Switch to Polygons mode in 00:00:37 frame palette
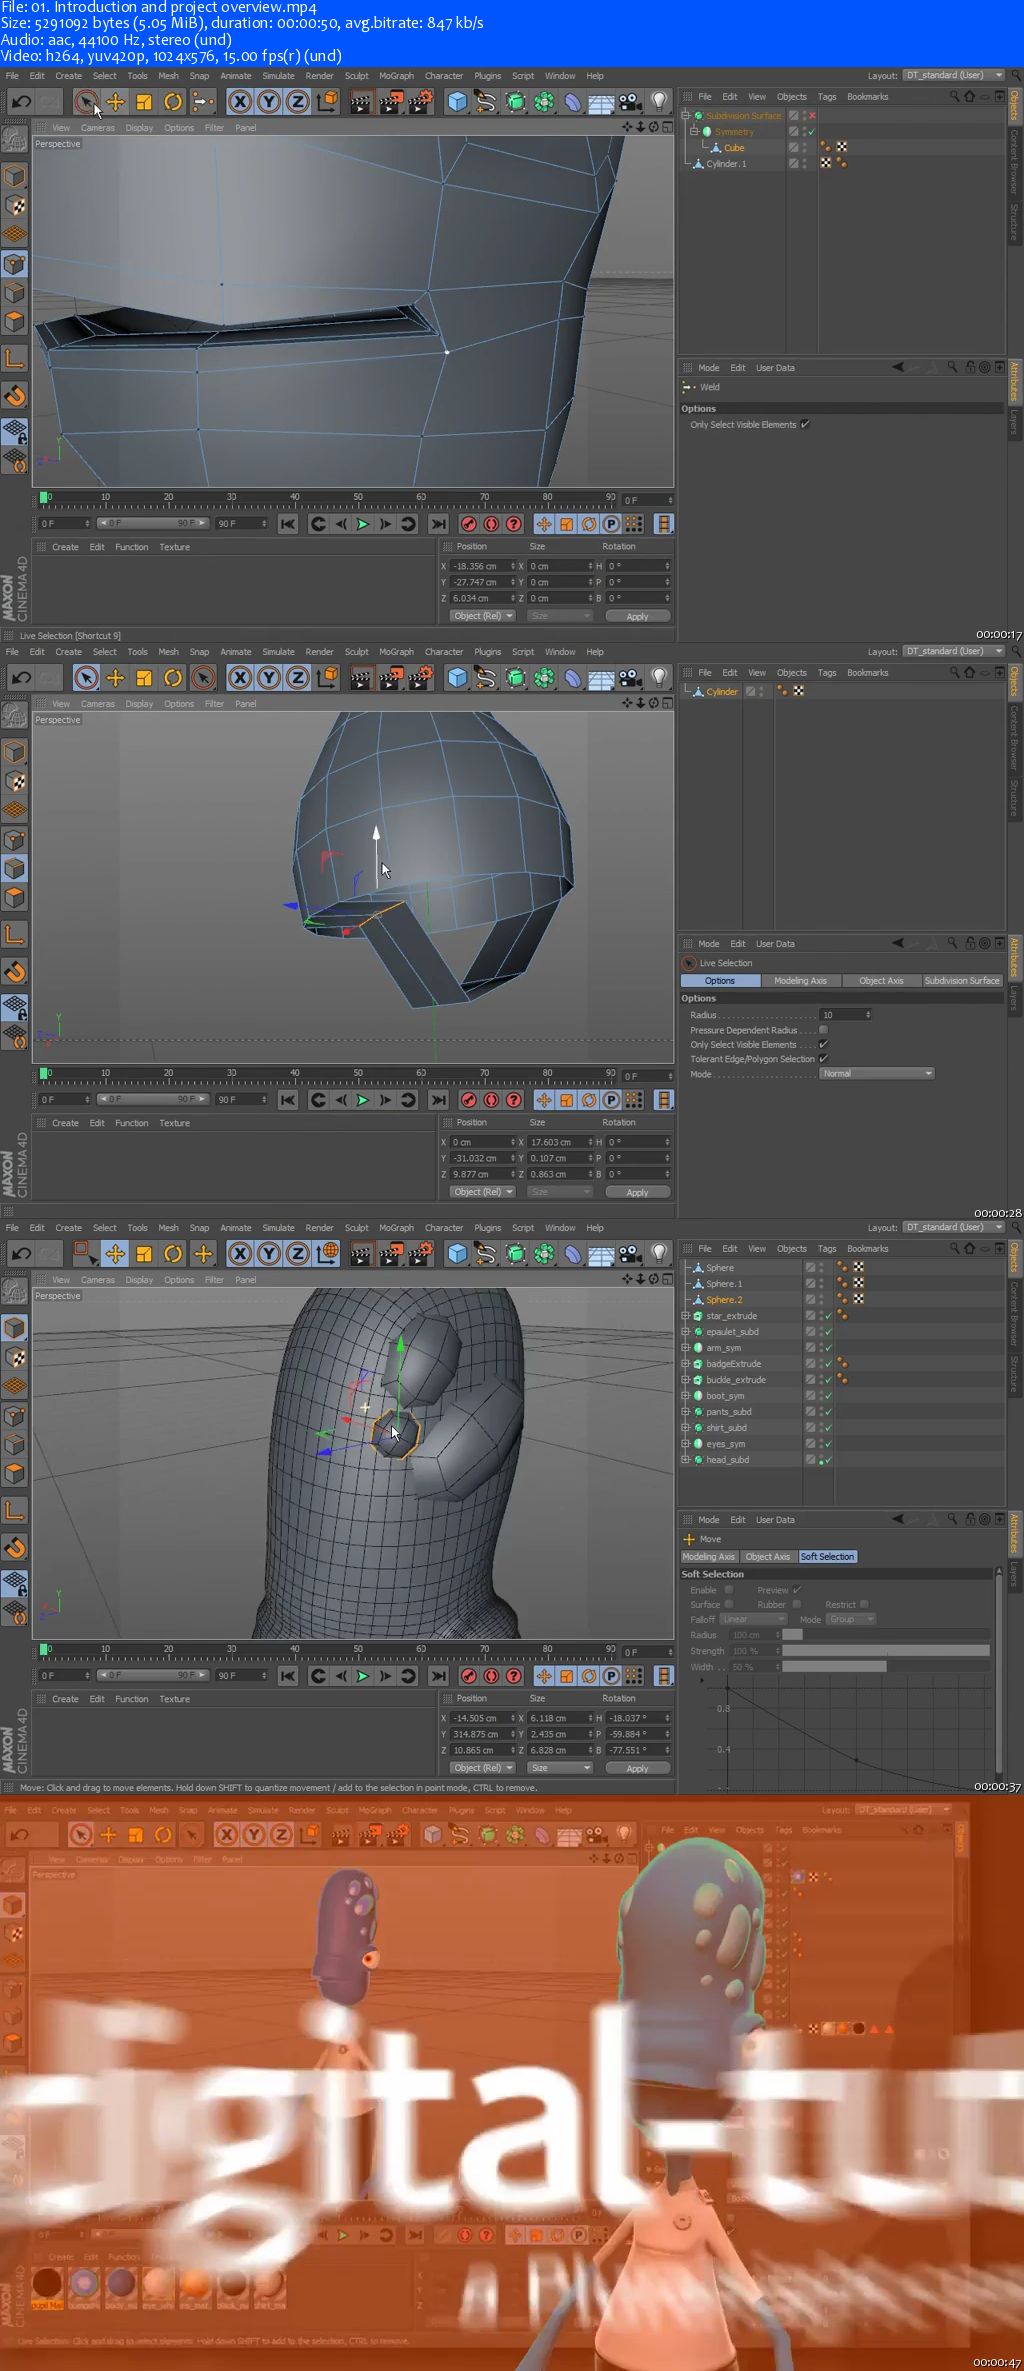1024x2371 pixels. coord(14,1474)
